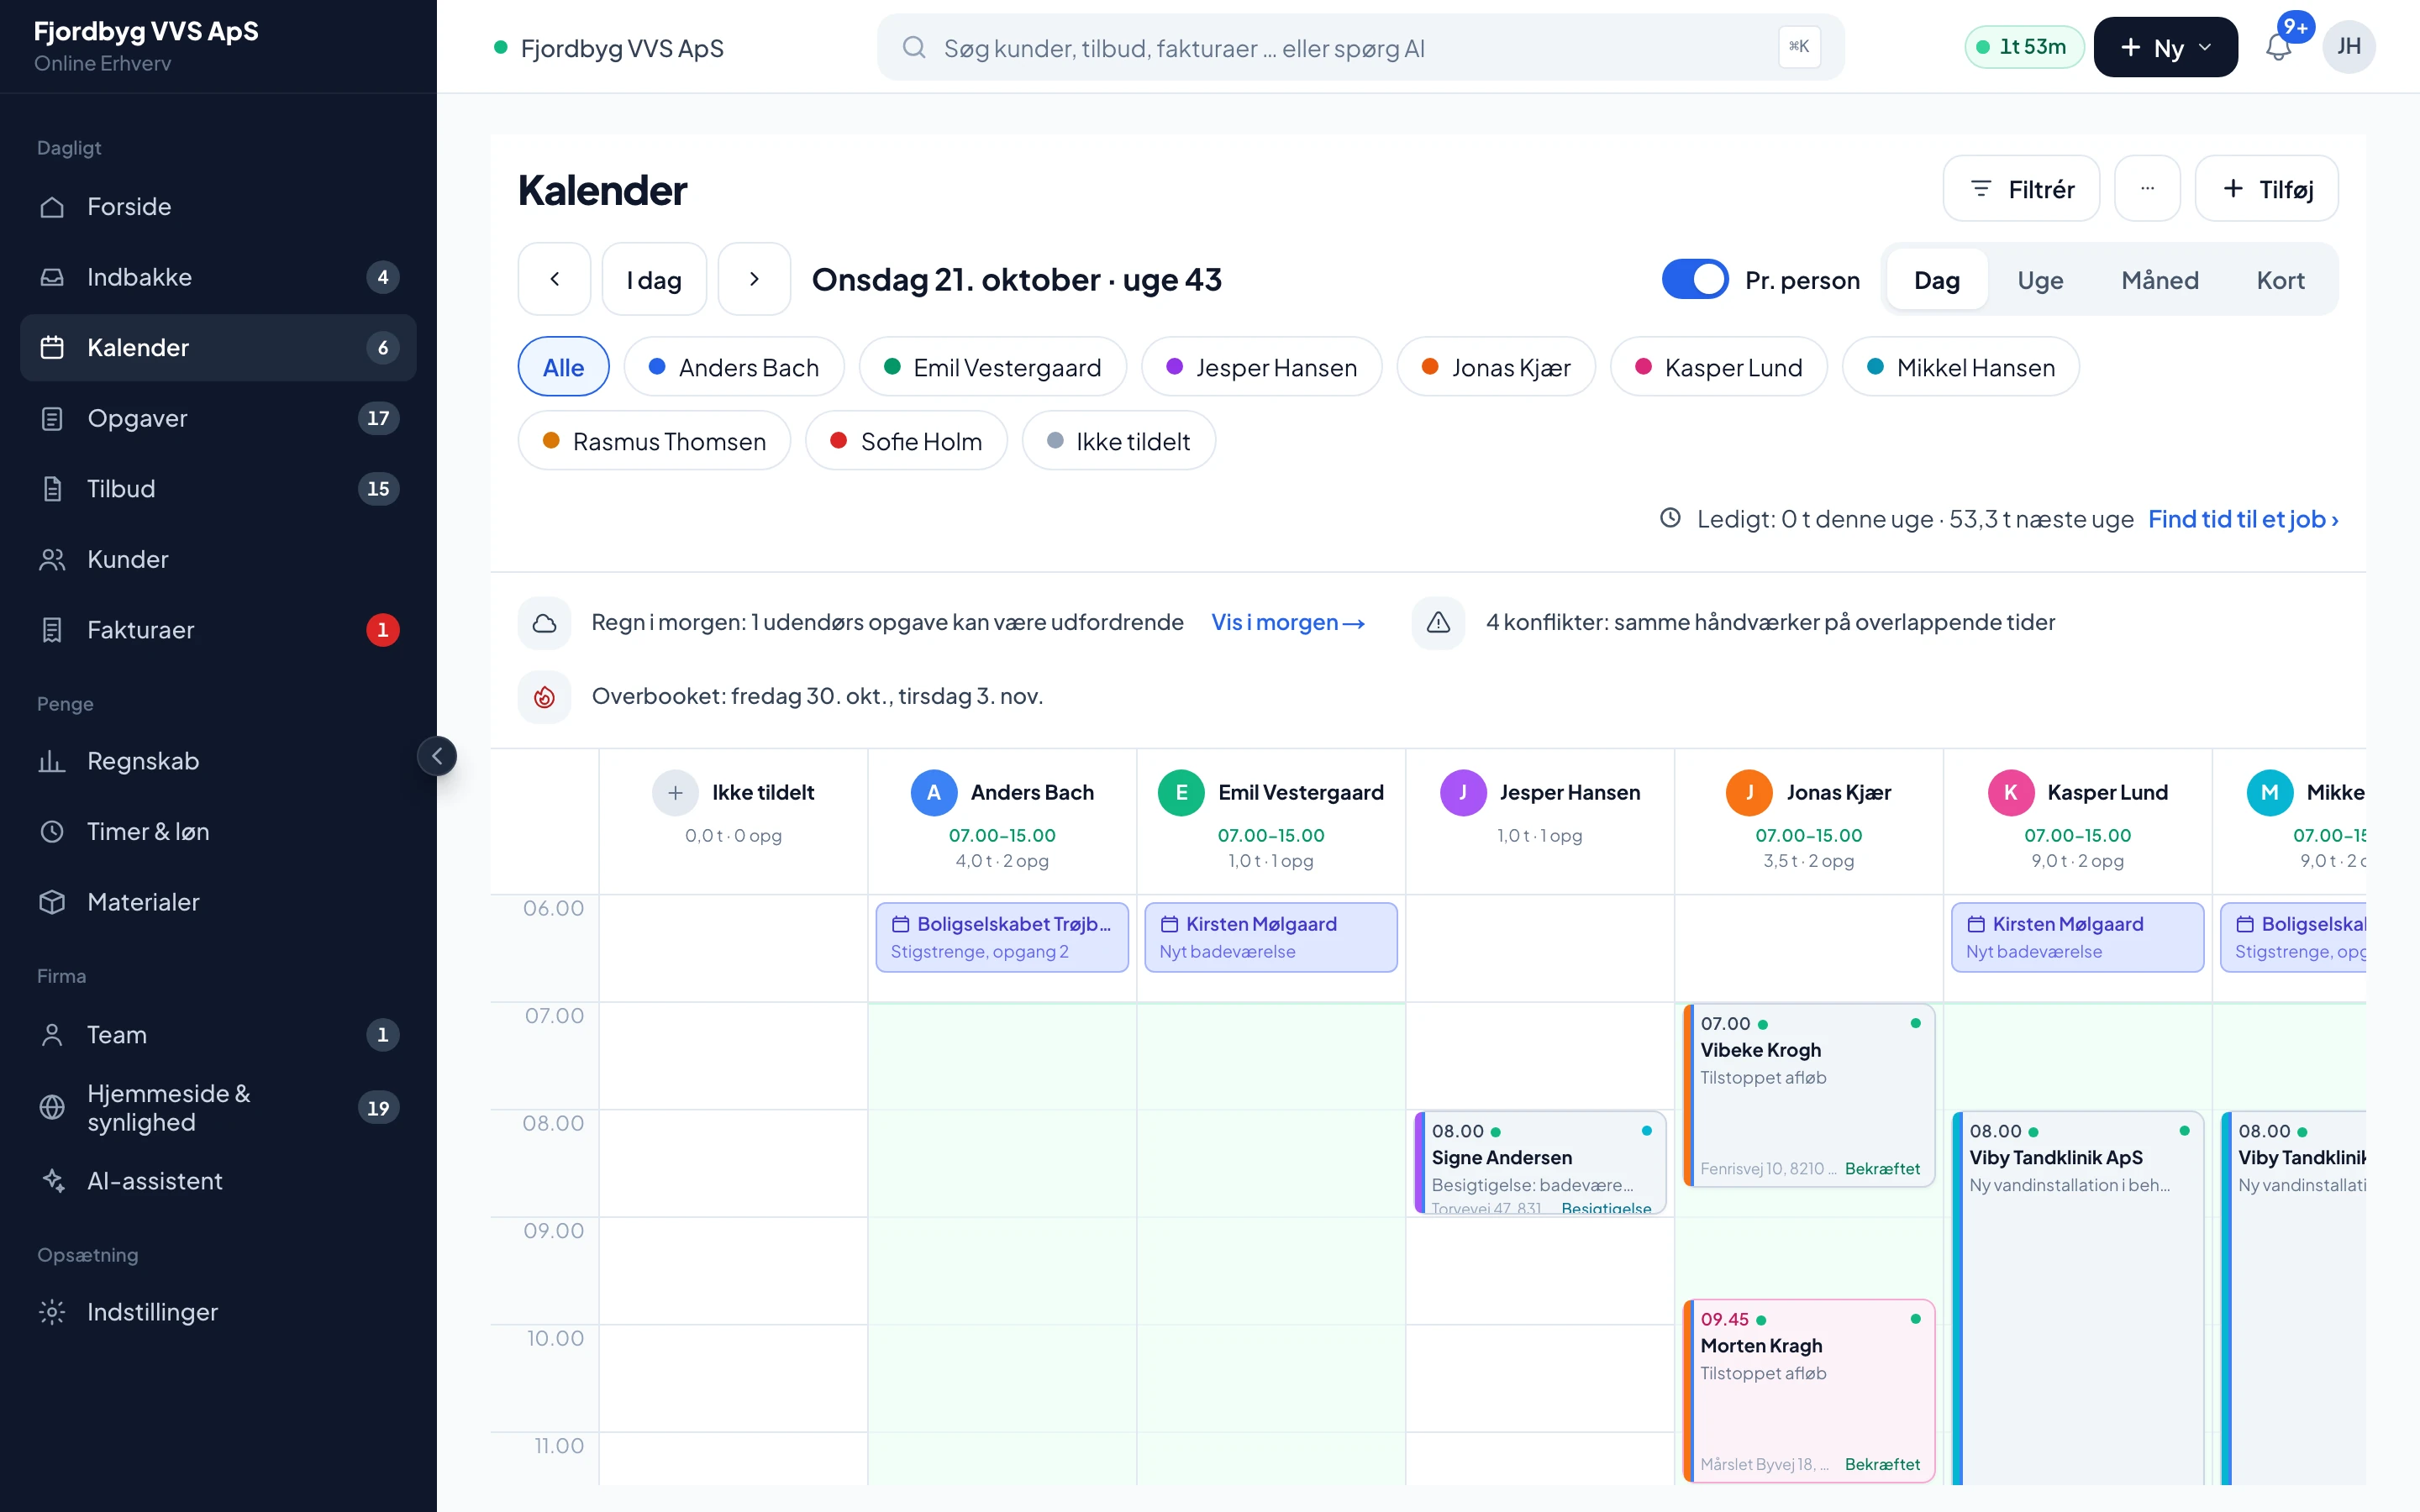Screen dimensions: 2420x1512
Task: Filter calendar by Anders Bach
Action: point(733,367)
